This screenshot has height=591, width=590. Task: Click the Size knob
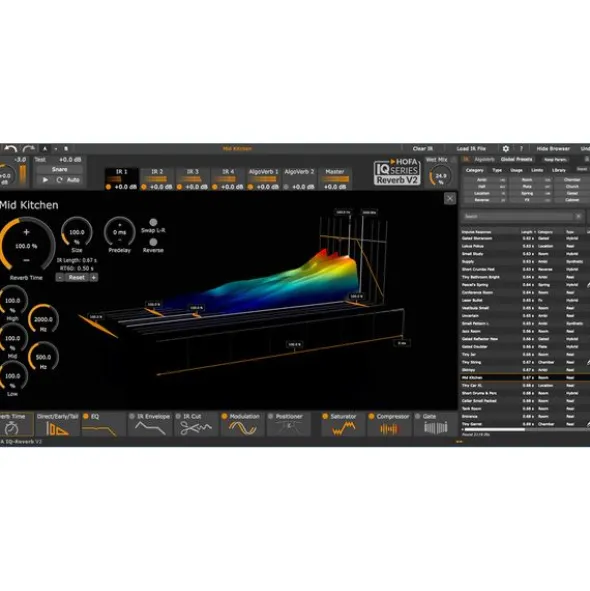coord(77,232)
